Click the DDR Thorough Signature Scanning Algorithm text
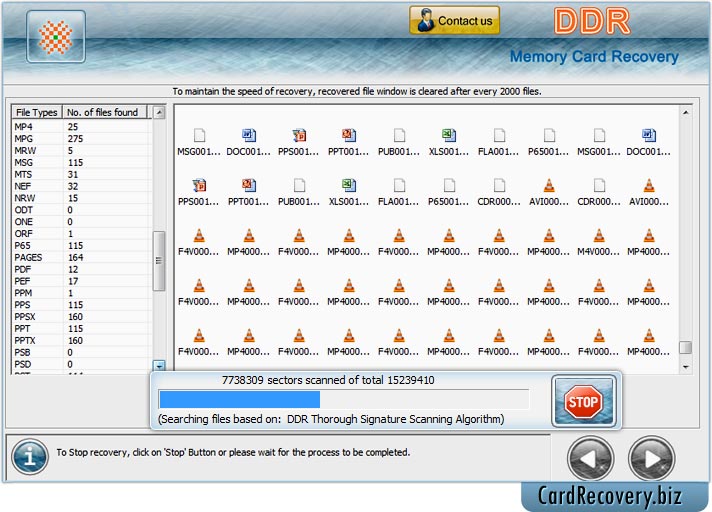 394,419
